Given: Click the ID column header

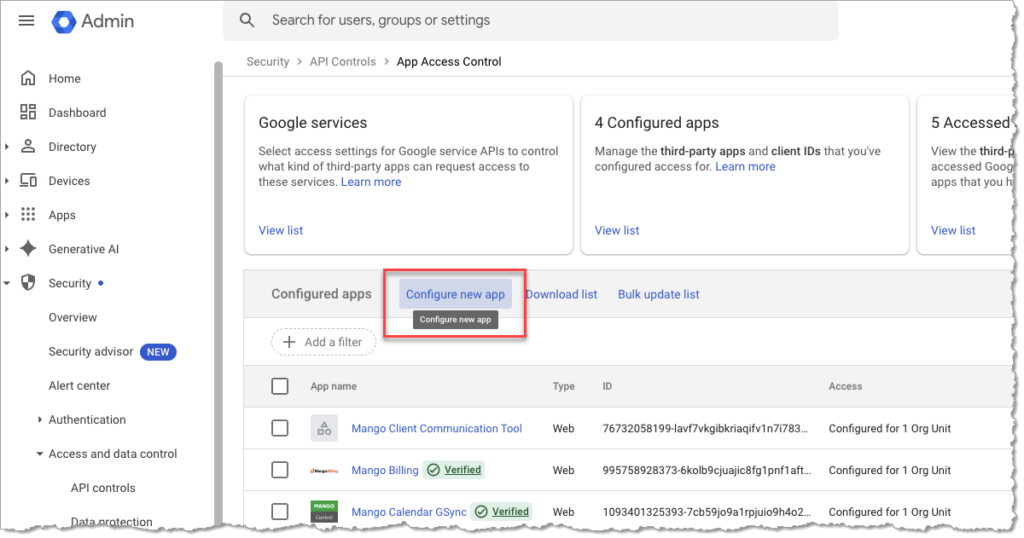Looking at the screenshot, I should (607, 387).
